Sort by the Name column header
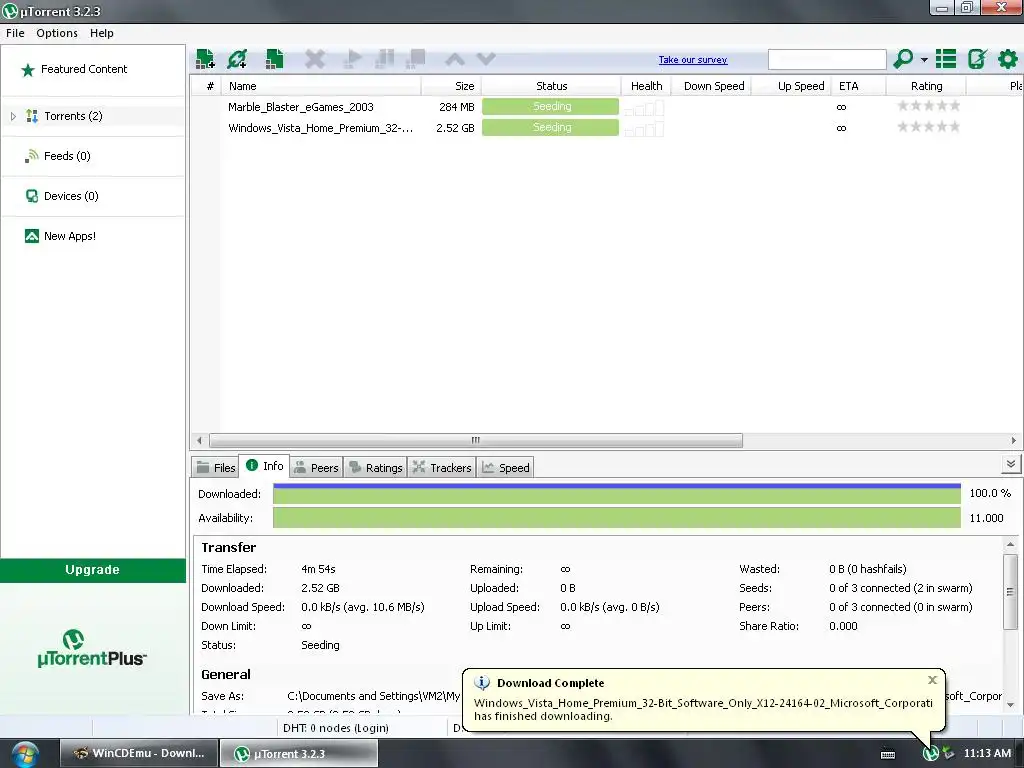The width and height of the screenshot is (1024, 768). point(321,86)
